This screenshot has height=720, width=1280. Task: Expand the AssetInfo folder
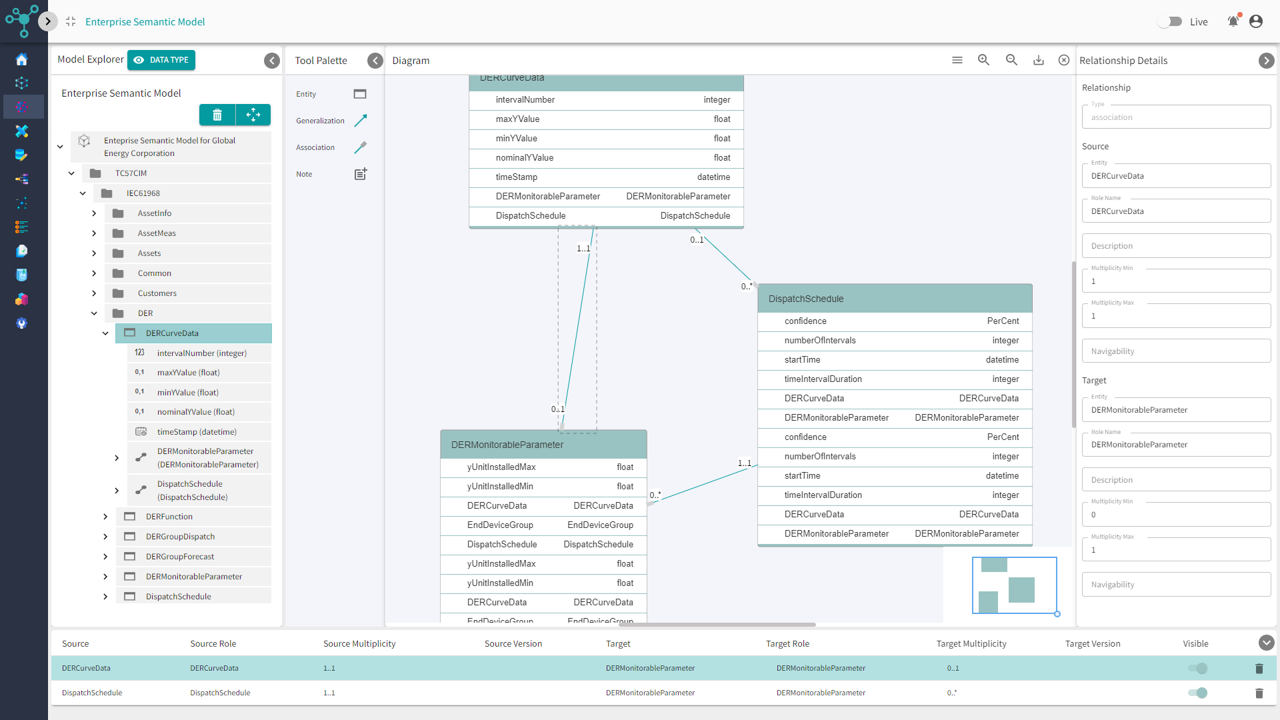(94, 213)
